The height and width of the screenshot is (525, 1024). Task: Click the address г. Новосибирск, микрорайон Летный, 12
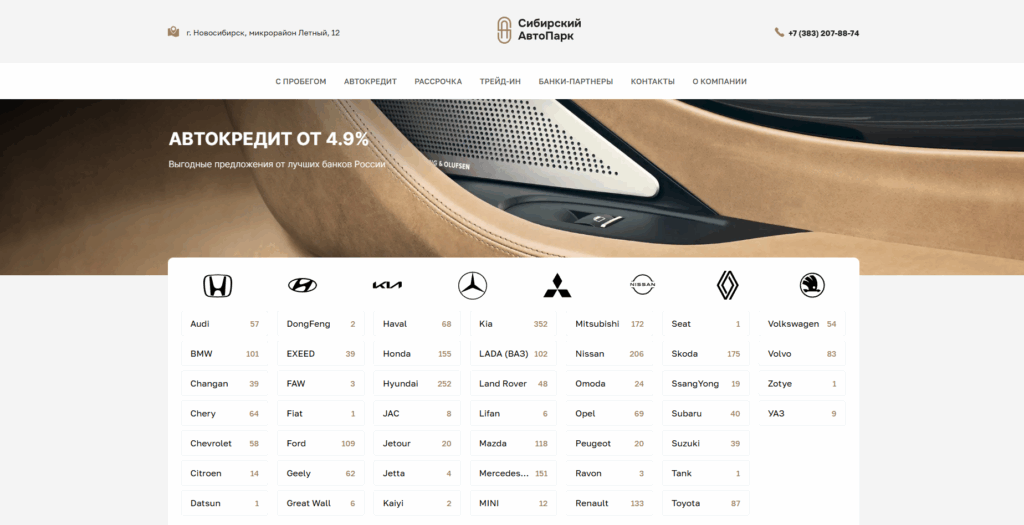[x=263, y=33]
